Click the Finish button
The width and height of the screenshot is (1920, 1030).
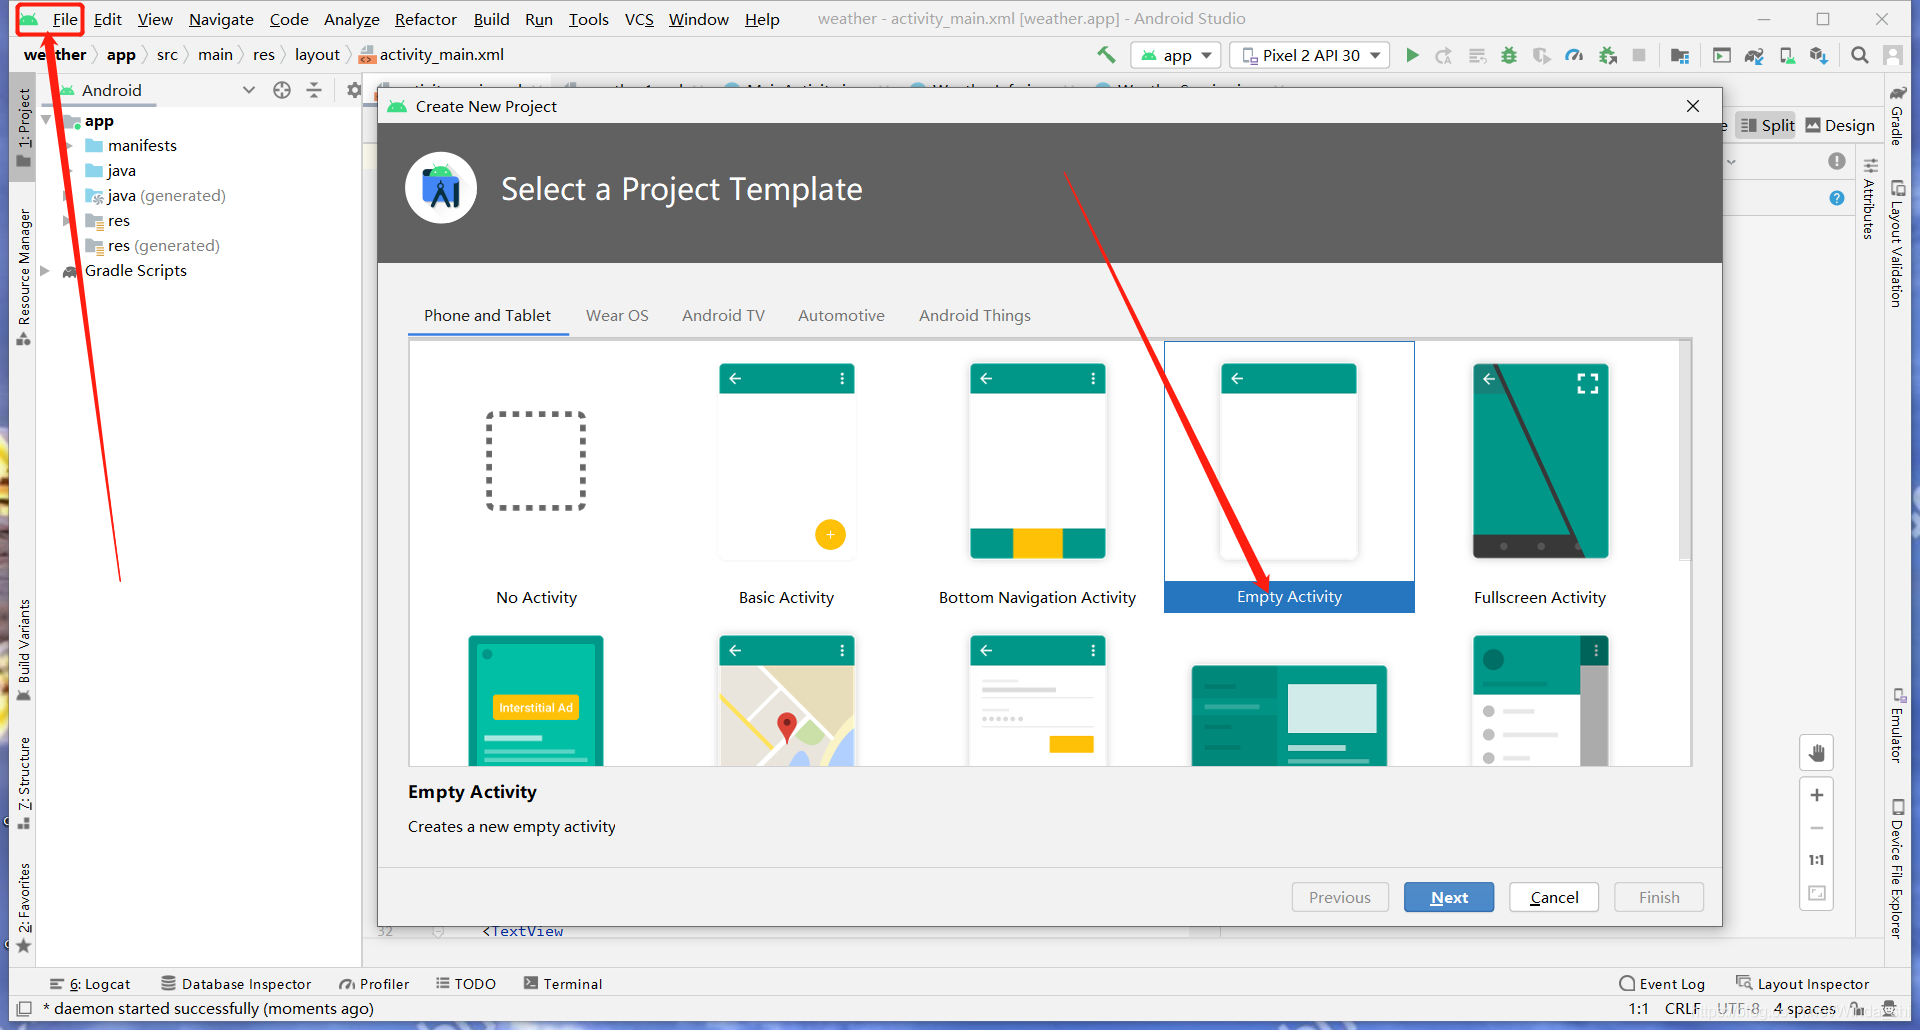(1659, 897)
